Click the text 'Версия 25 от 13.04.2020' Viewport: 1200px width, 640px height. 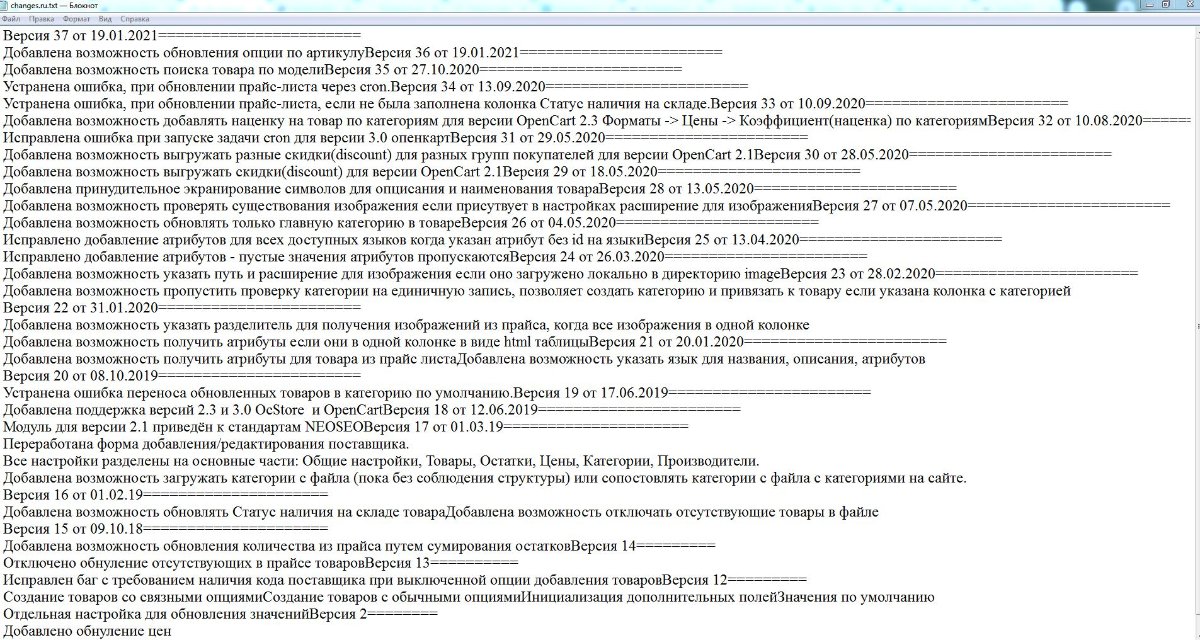723,239
